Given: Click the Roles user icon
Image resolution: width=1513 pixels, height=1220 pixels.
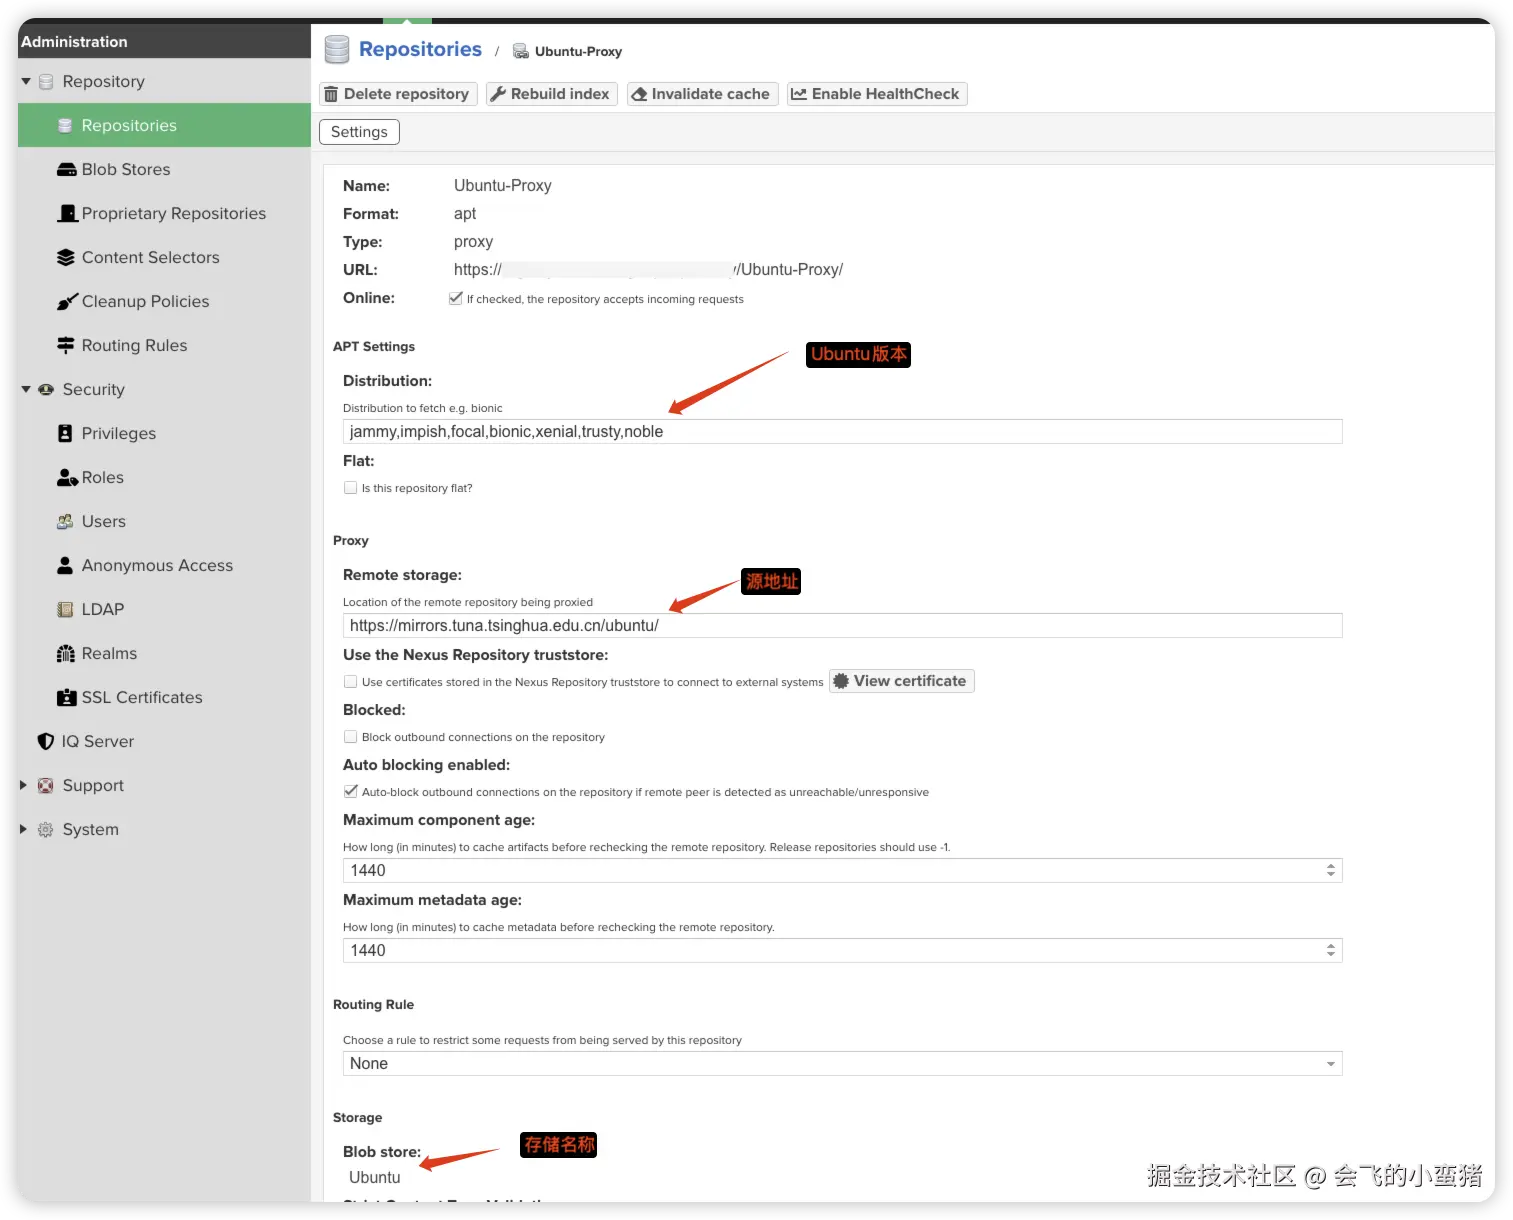Looking at the screenshot, I should tap(67, 478).
